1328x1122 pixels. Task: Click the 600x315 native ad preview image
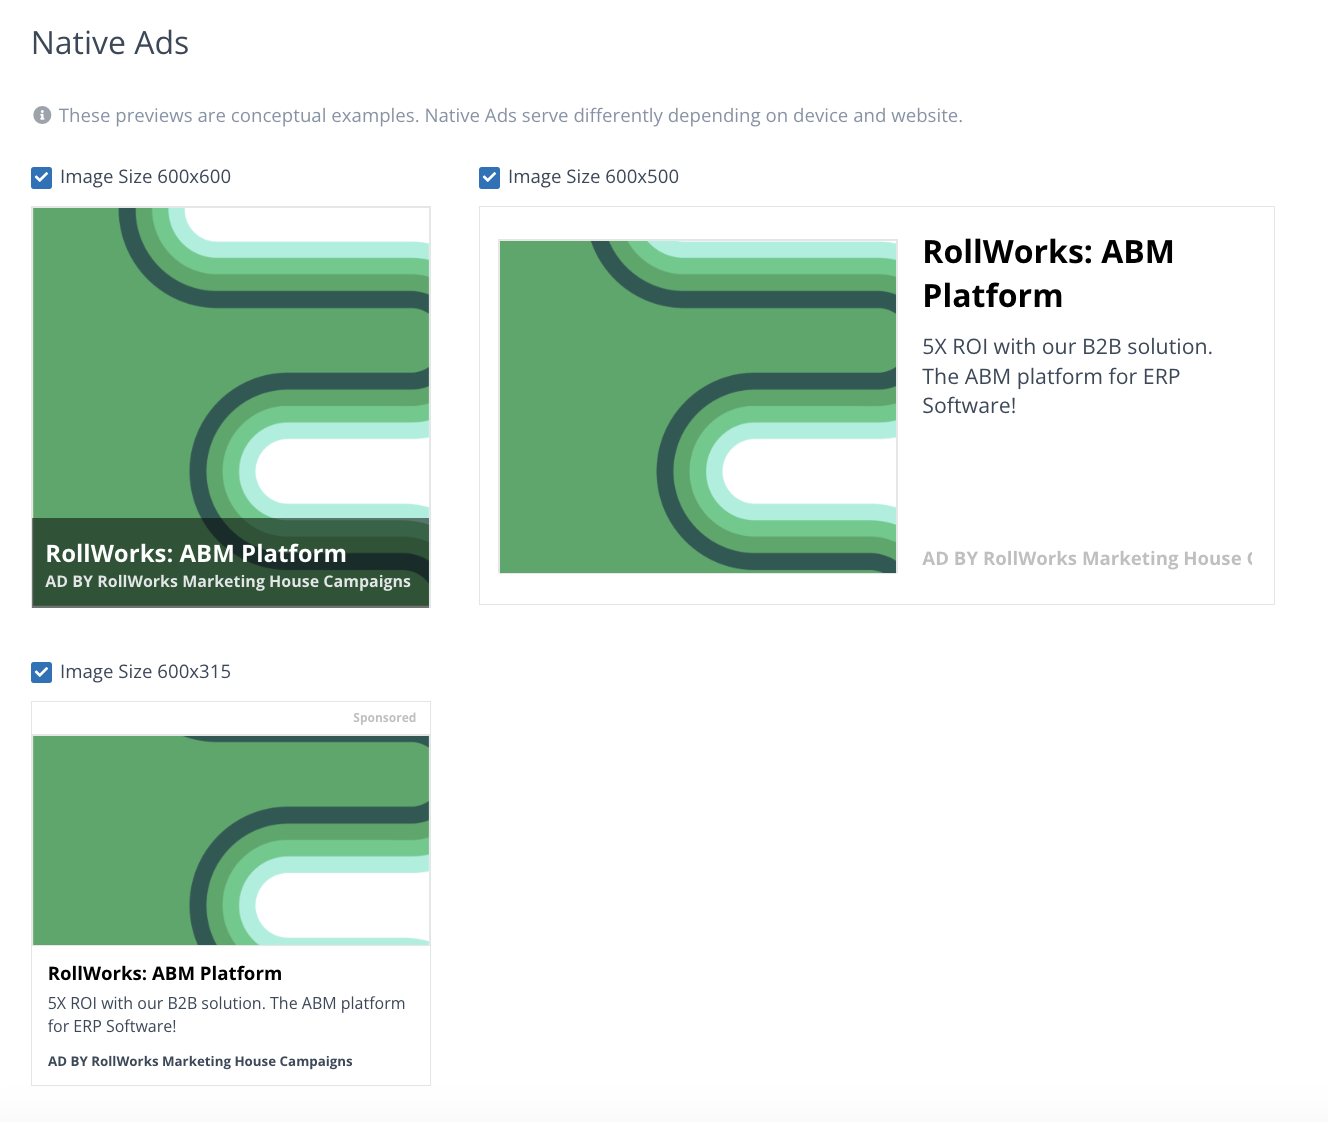coord(231,840)
